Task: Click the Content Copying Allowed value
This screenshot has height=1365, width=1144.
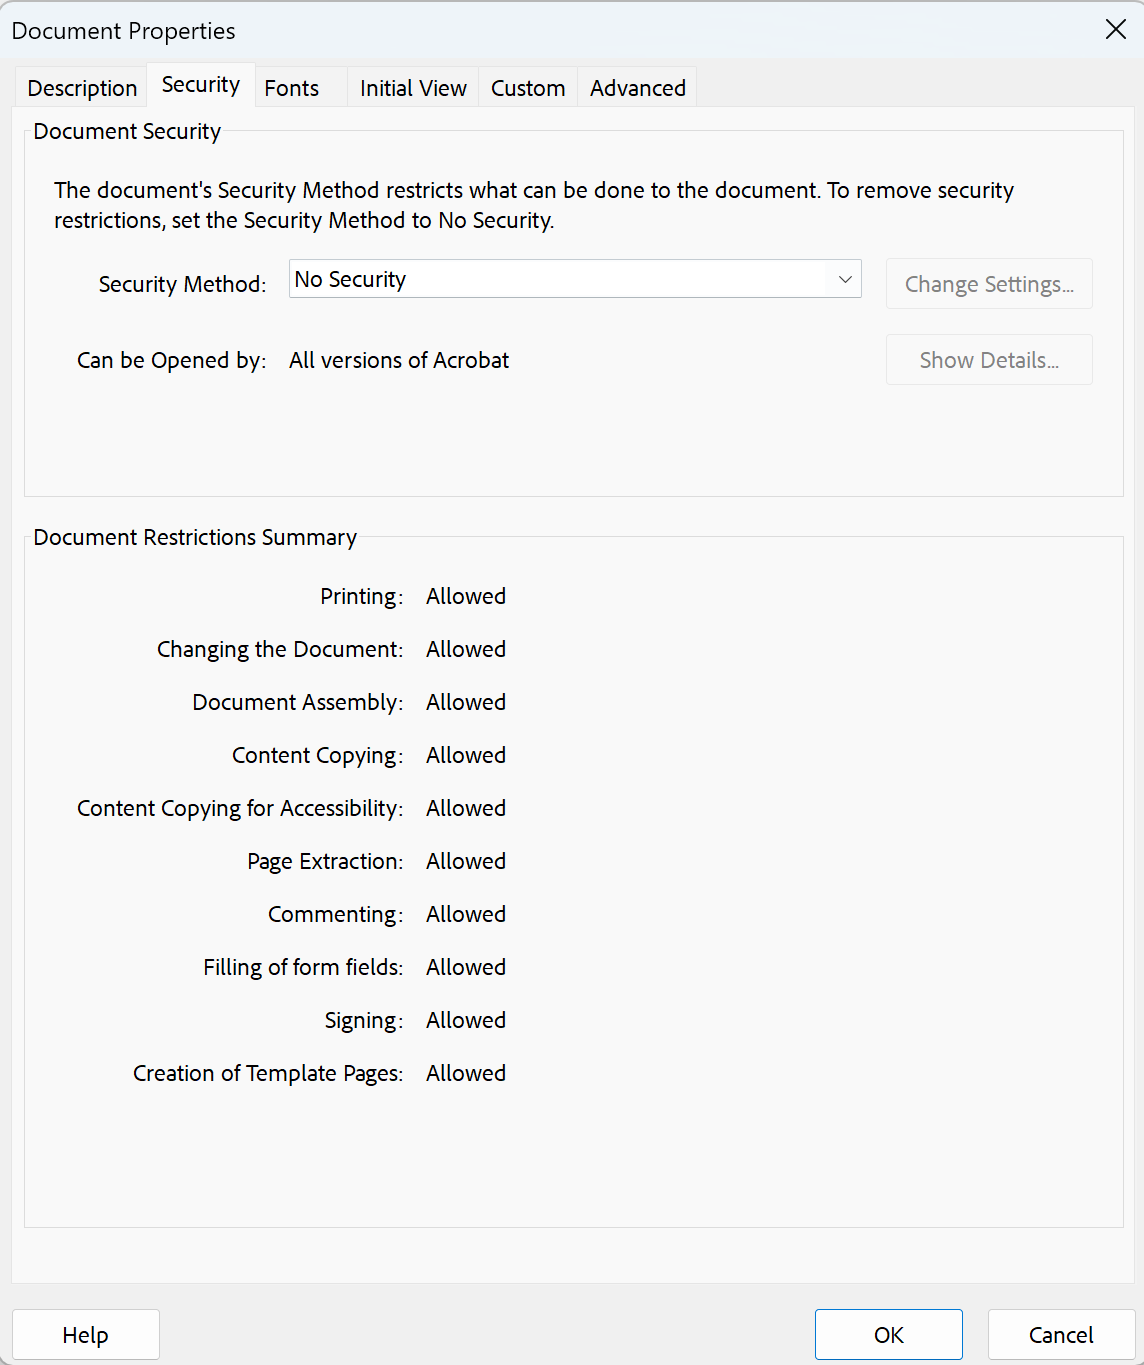Action: (466, 755)
